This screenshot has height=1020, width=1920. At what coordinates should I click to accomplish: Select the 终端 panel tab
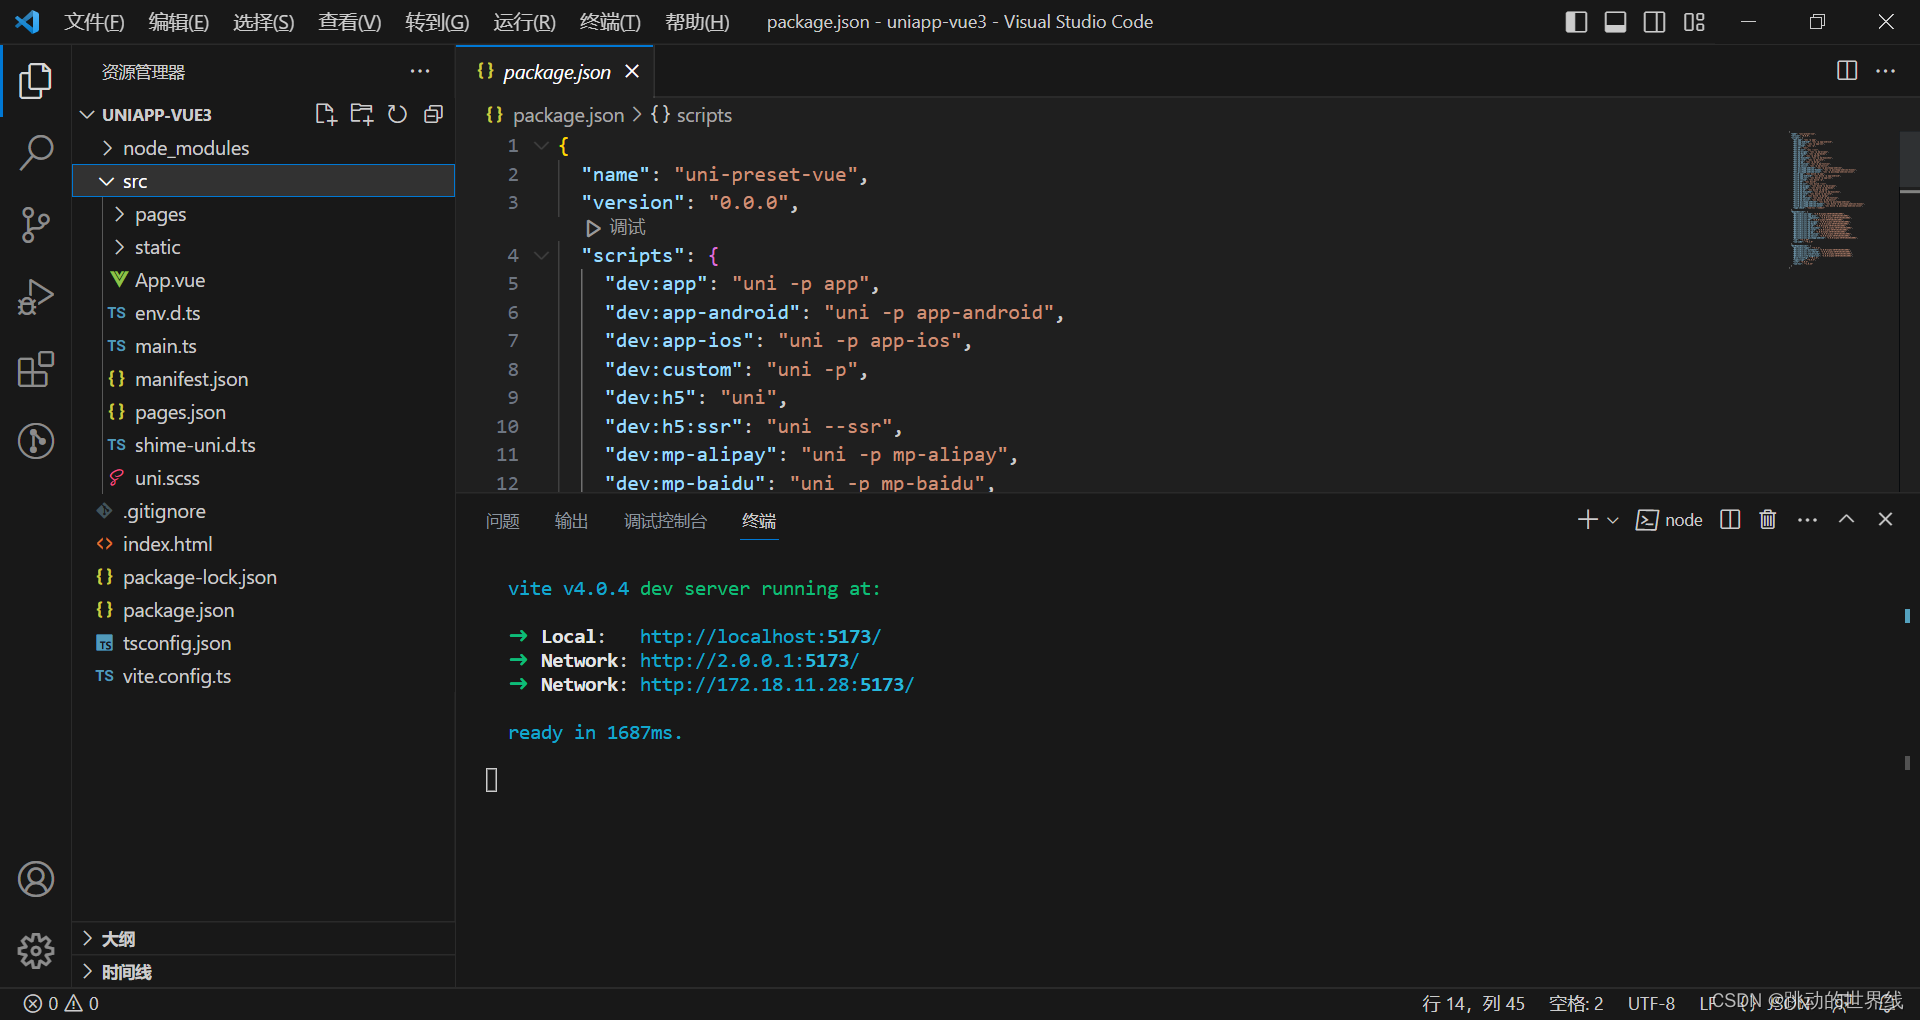pyautogui.click(x=759, y=521)
